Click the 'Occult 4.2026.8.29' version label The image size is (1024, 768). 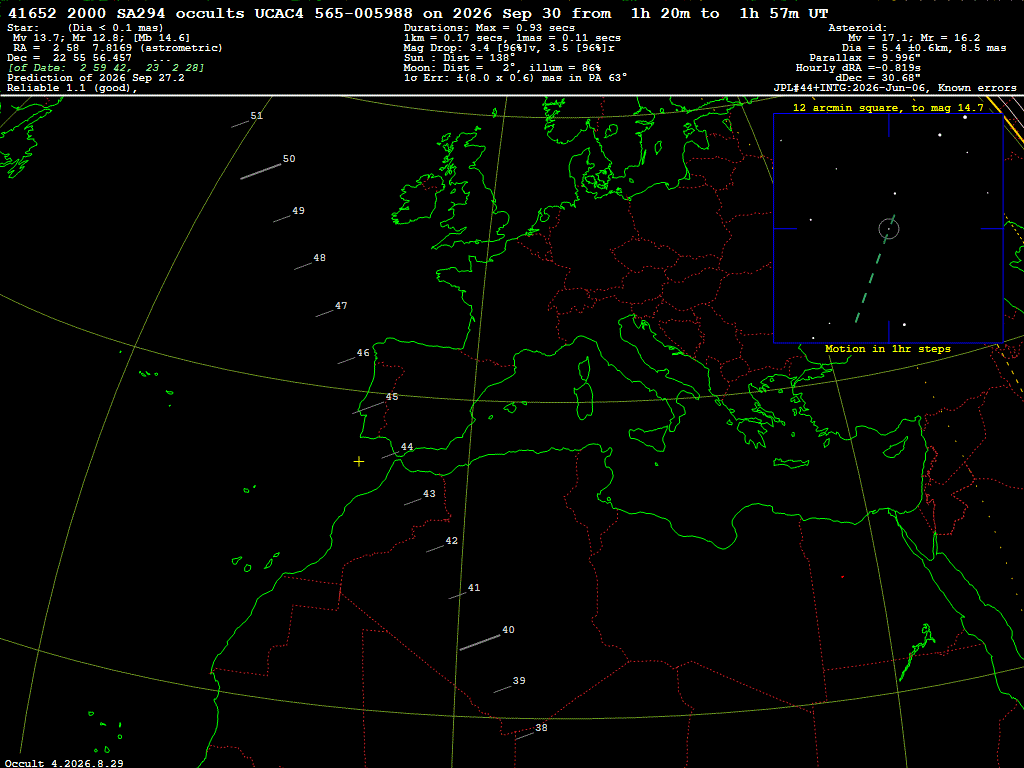pyautogui.click(x=64, y=763)
